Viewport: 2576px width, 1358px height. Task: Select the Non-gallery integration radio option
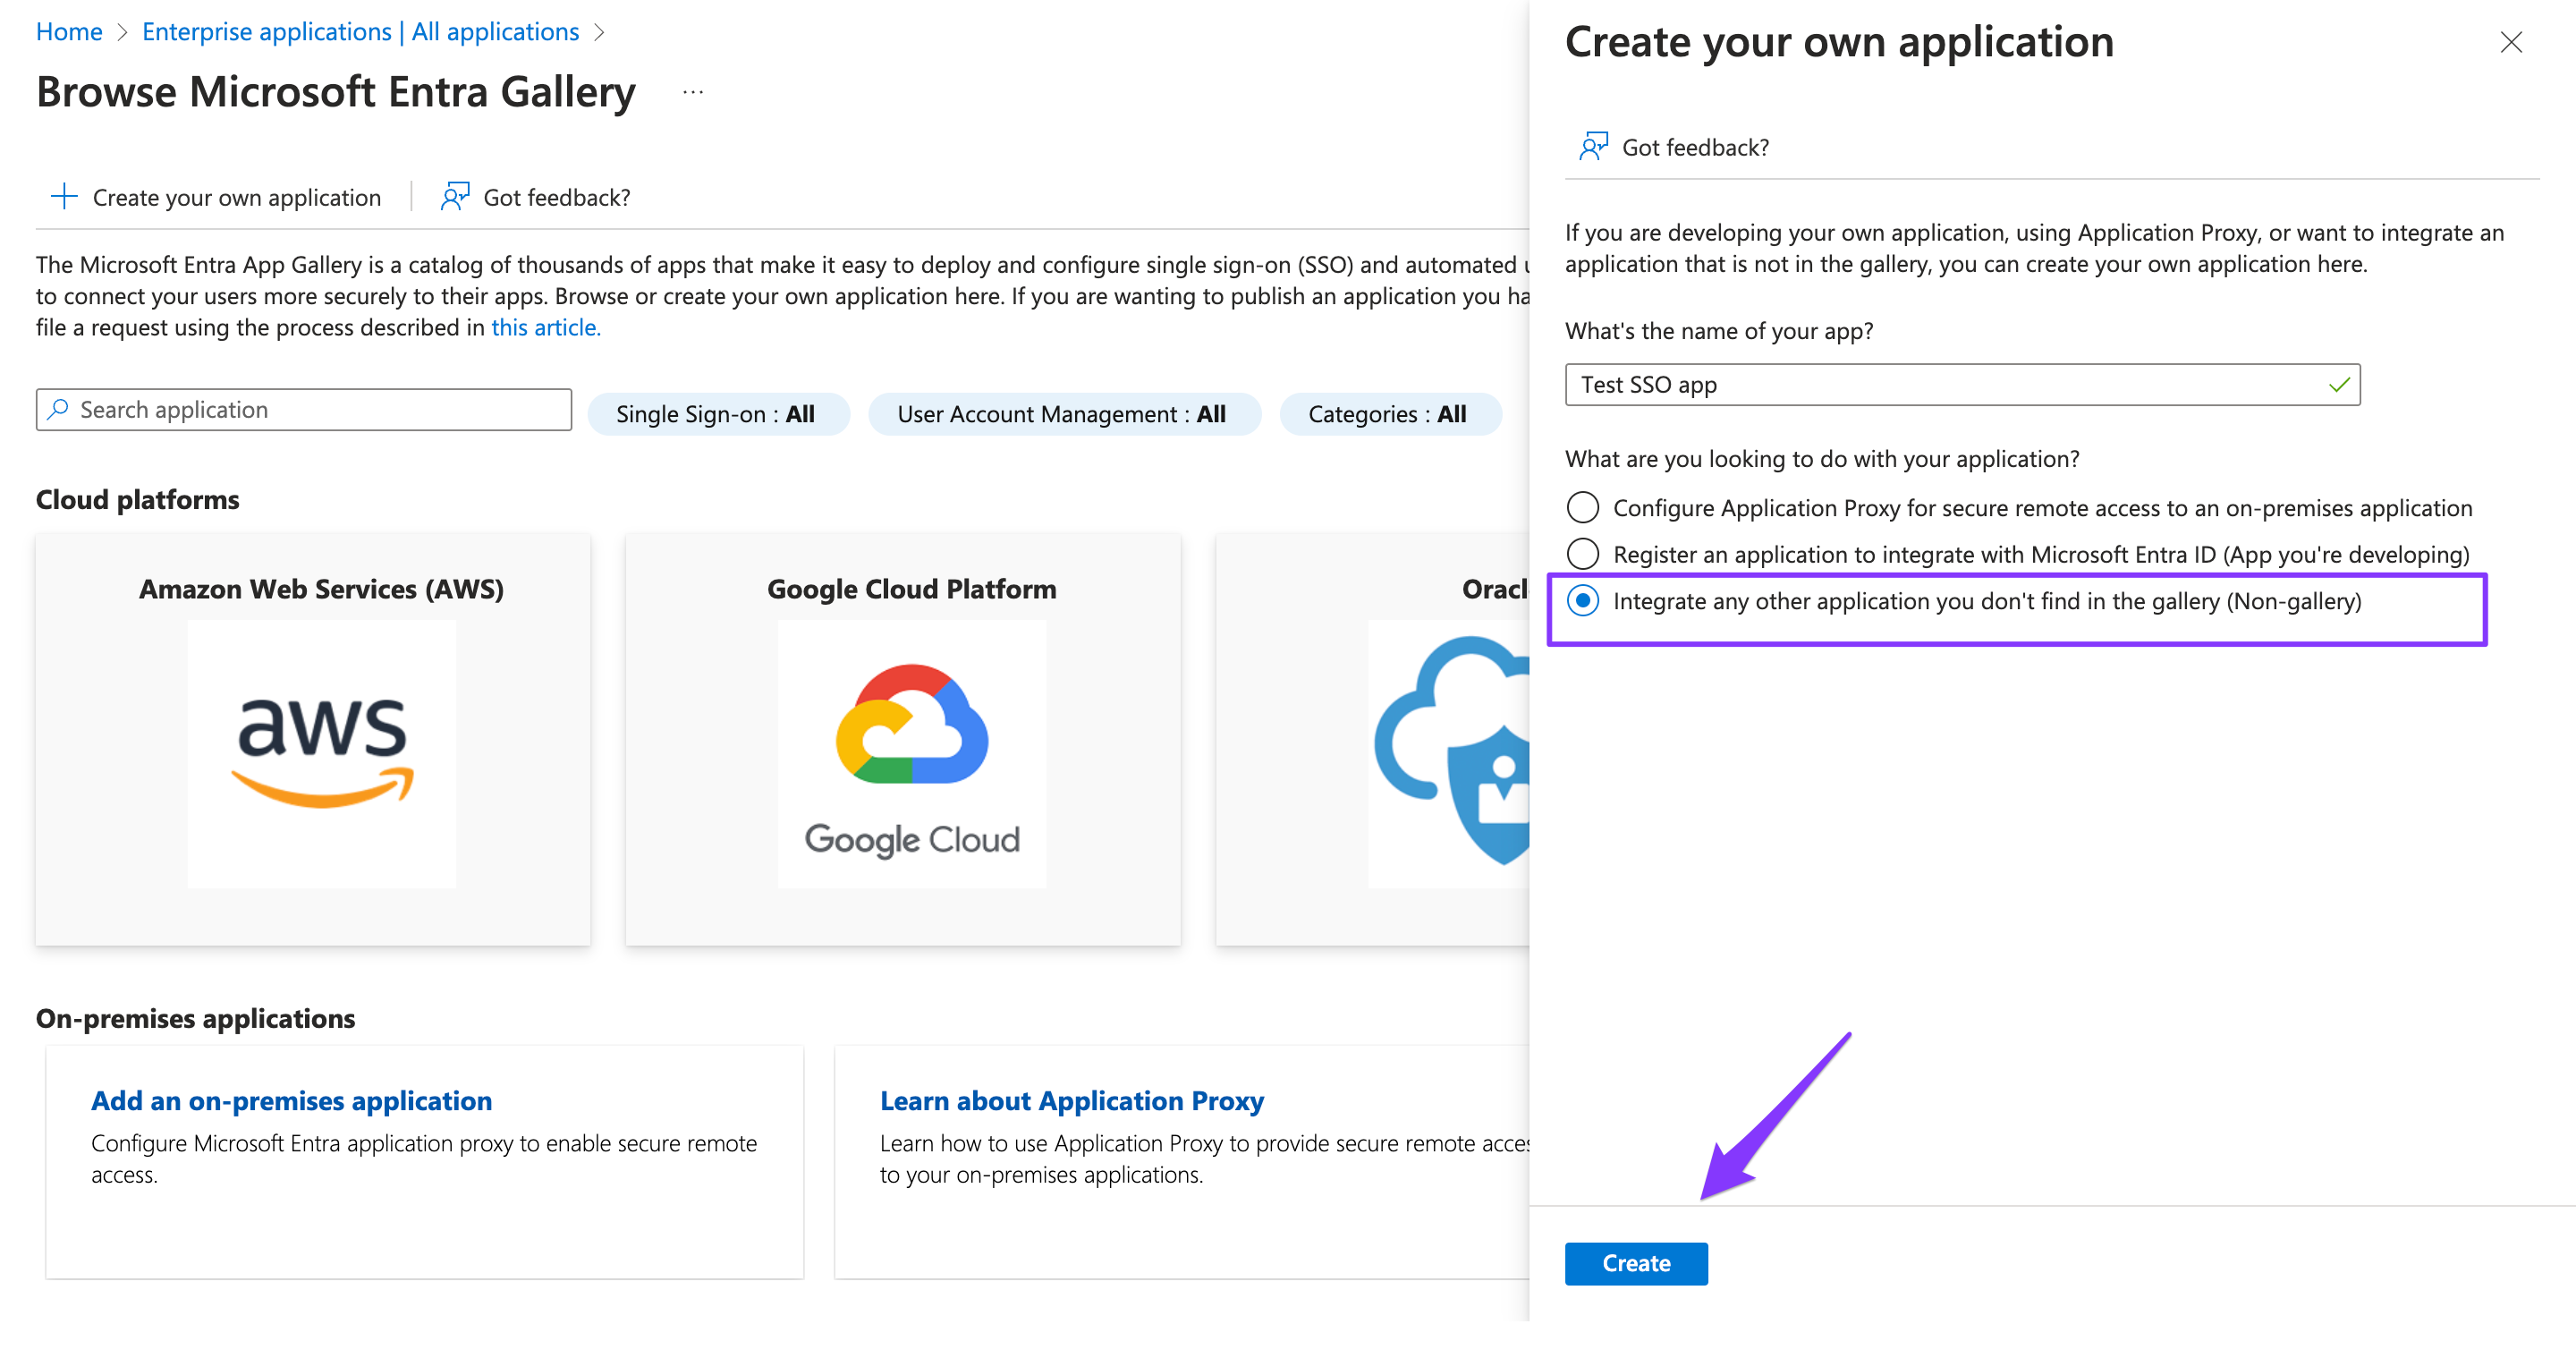point(1583,602)
